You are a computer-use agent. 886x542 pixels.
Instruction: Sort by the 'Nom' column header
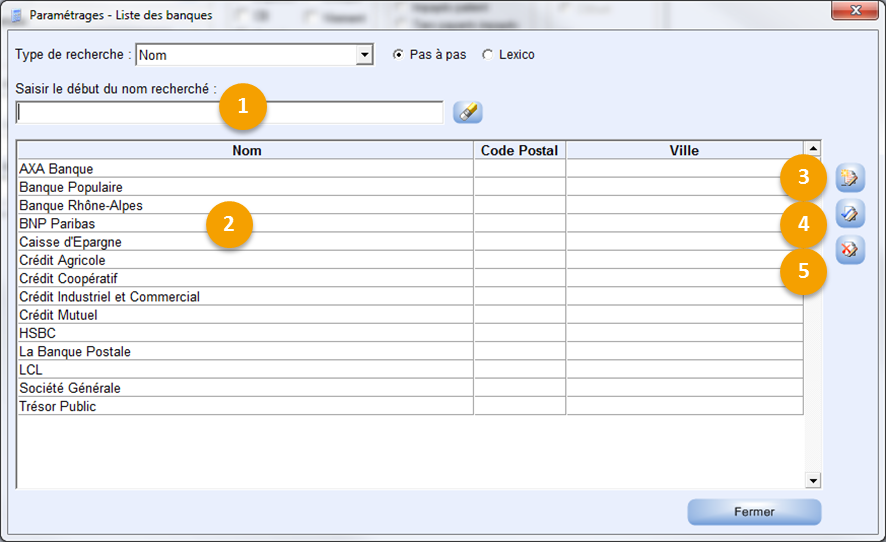246,151
